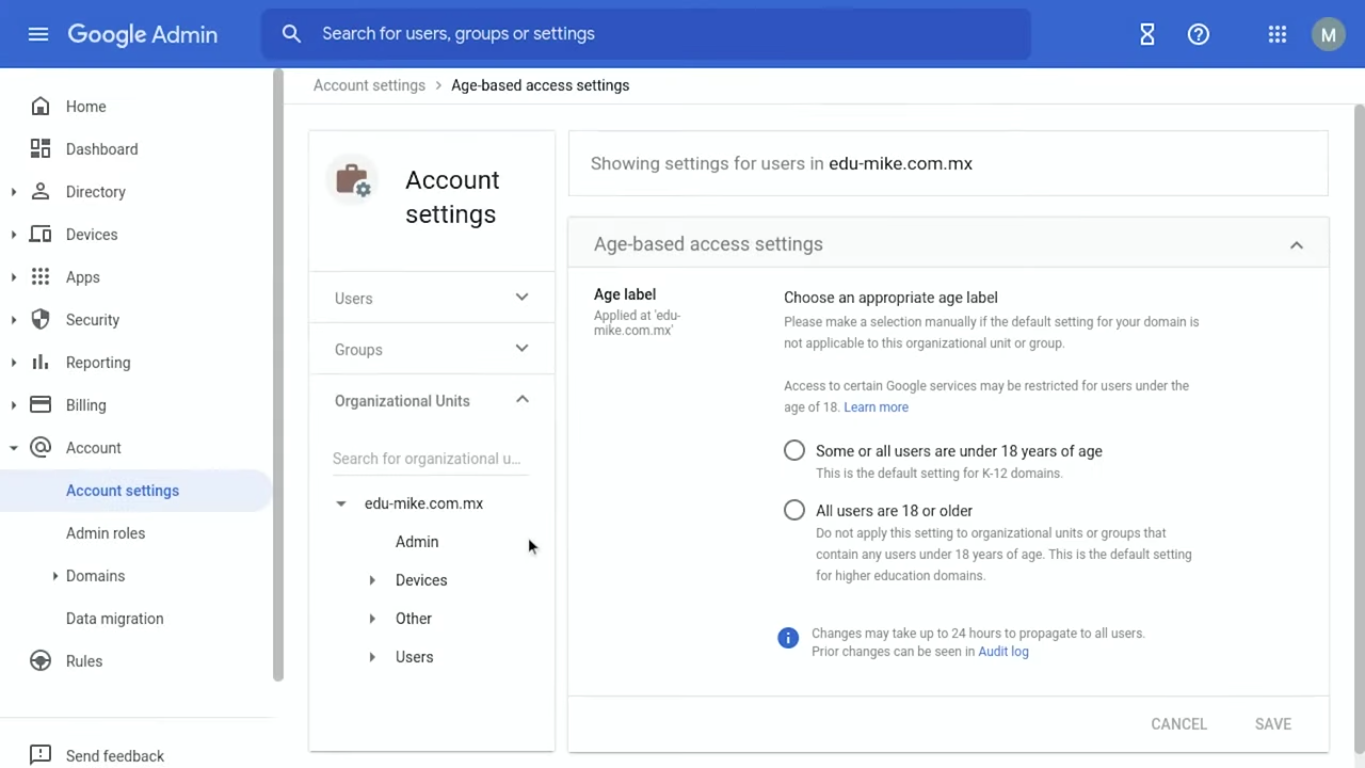Open the Google apps grid
This screenshot has height=768, width=1365.
pos(1277,34)
